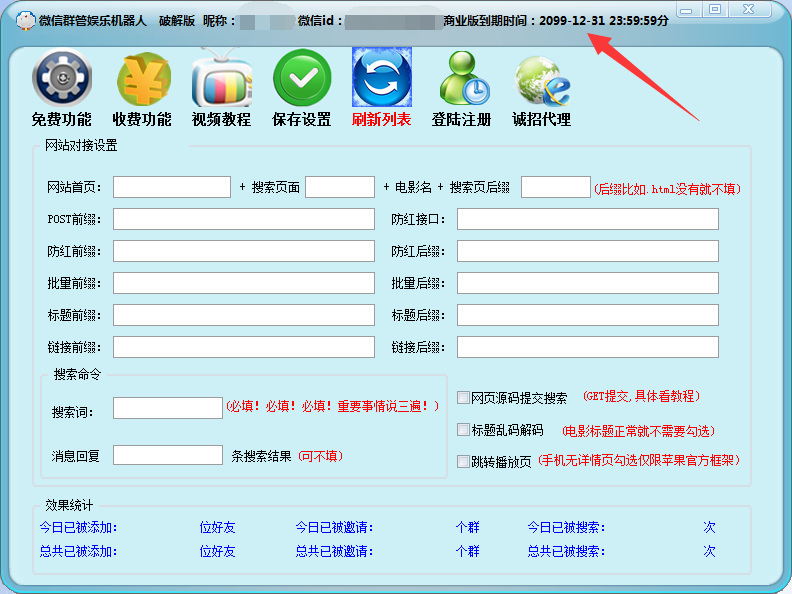This screenshot has width=792, height=594.
Task: Open the 登陆注册 user icon
Action: click(x=463, y=78)
